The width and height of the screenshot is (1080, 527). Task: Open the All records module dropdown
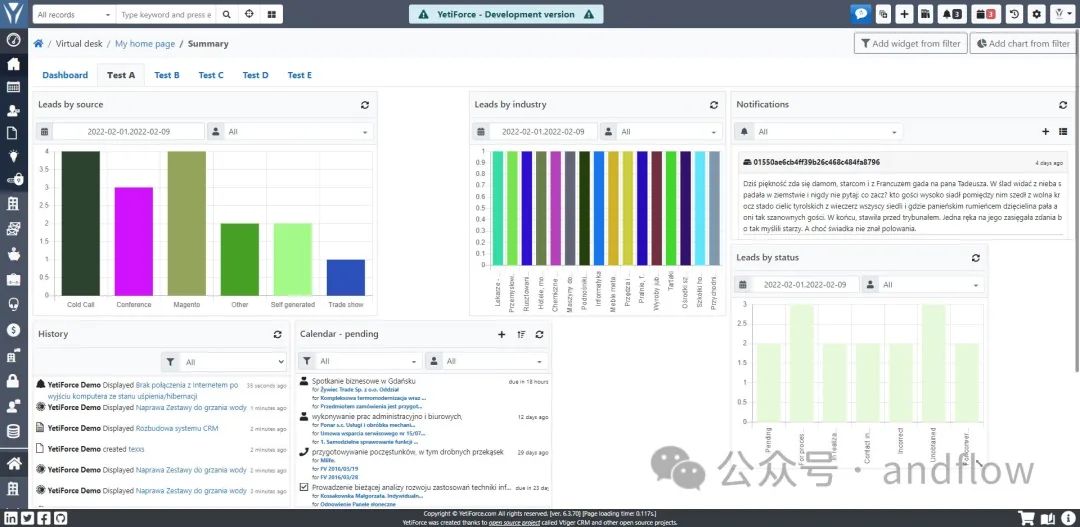click(x=74, y=14)
